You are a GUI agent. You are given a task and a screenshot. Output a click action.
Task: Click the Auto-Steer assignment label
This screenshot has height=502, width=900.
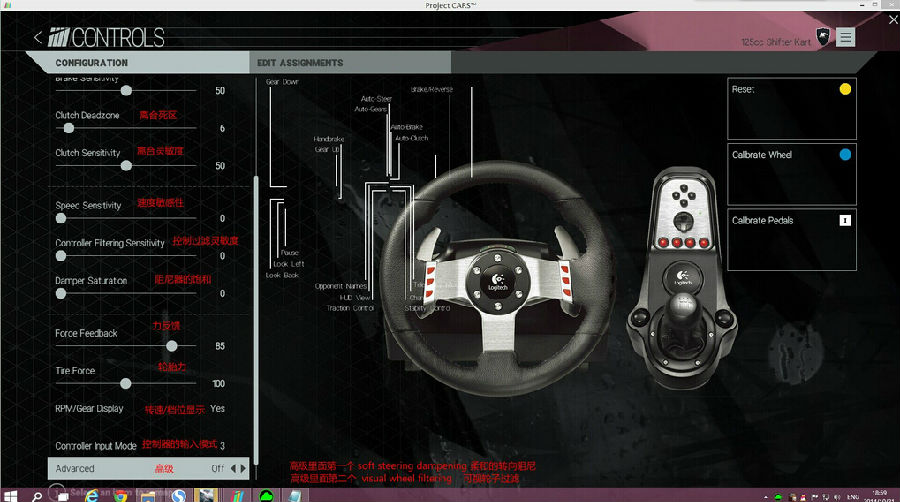[x=376, y=99]
